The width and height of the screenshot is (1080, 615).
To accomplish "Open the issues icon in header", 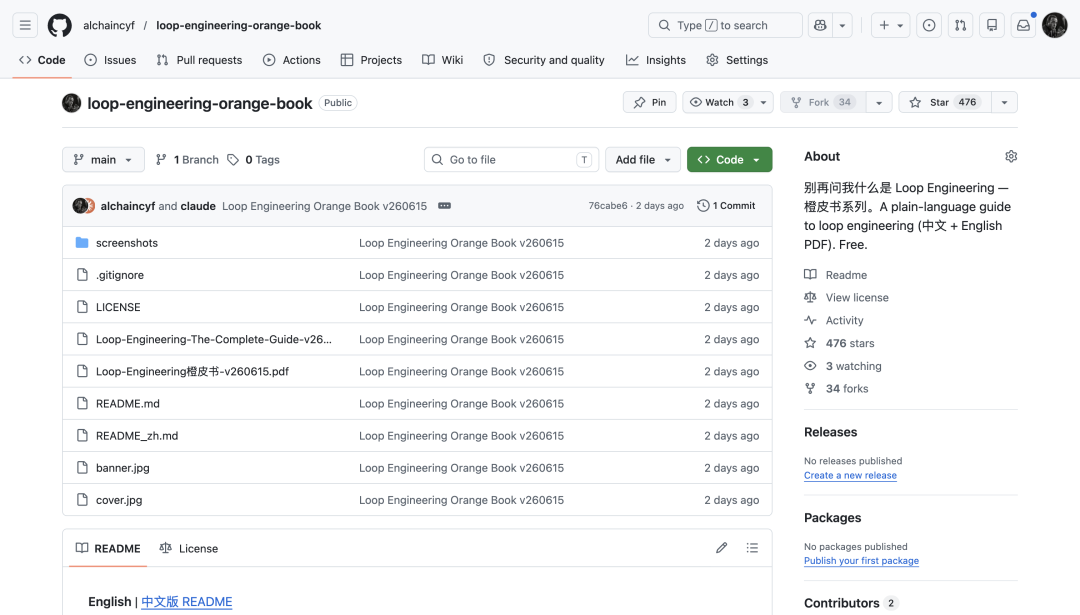I will coord(929,25).
